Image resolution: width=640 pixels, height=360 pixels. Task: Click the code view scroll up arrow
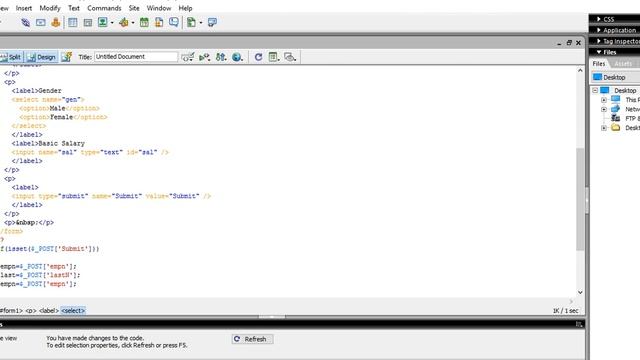click(x=580, y=71)
